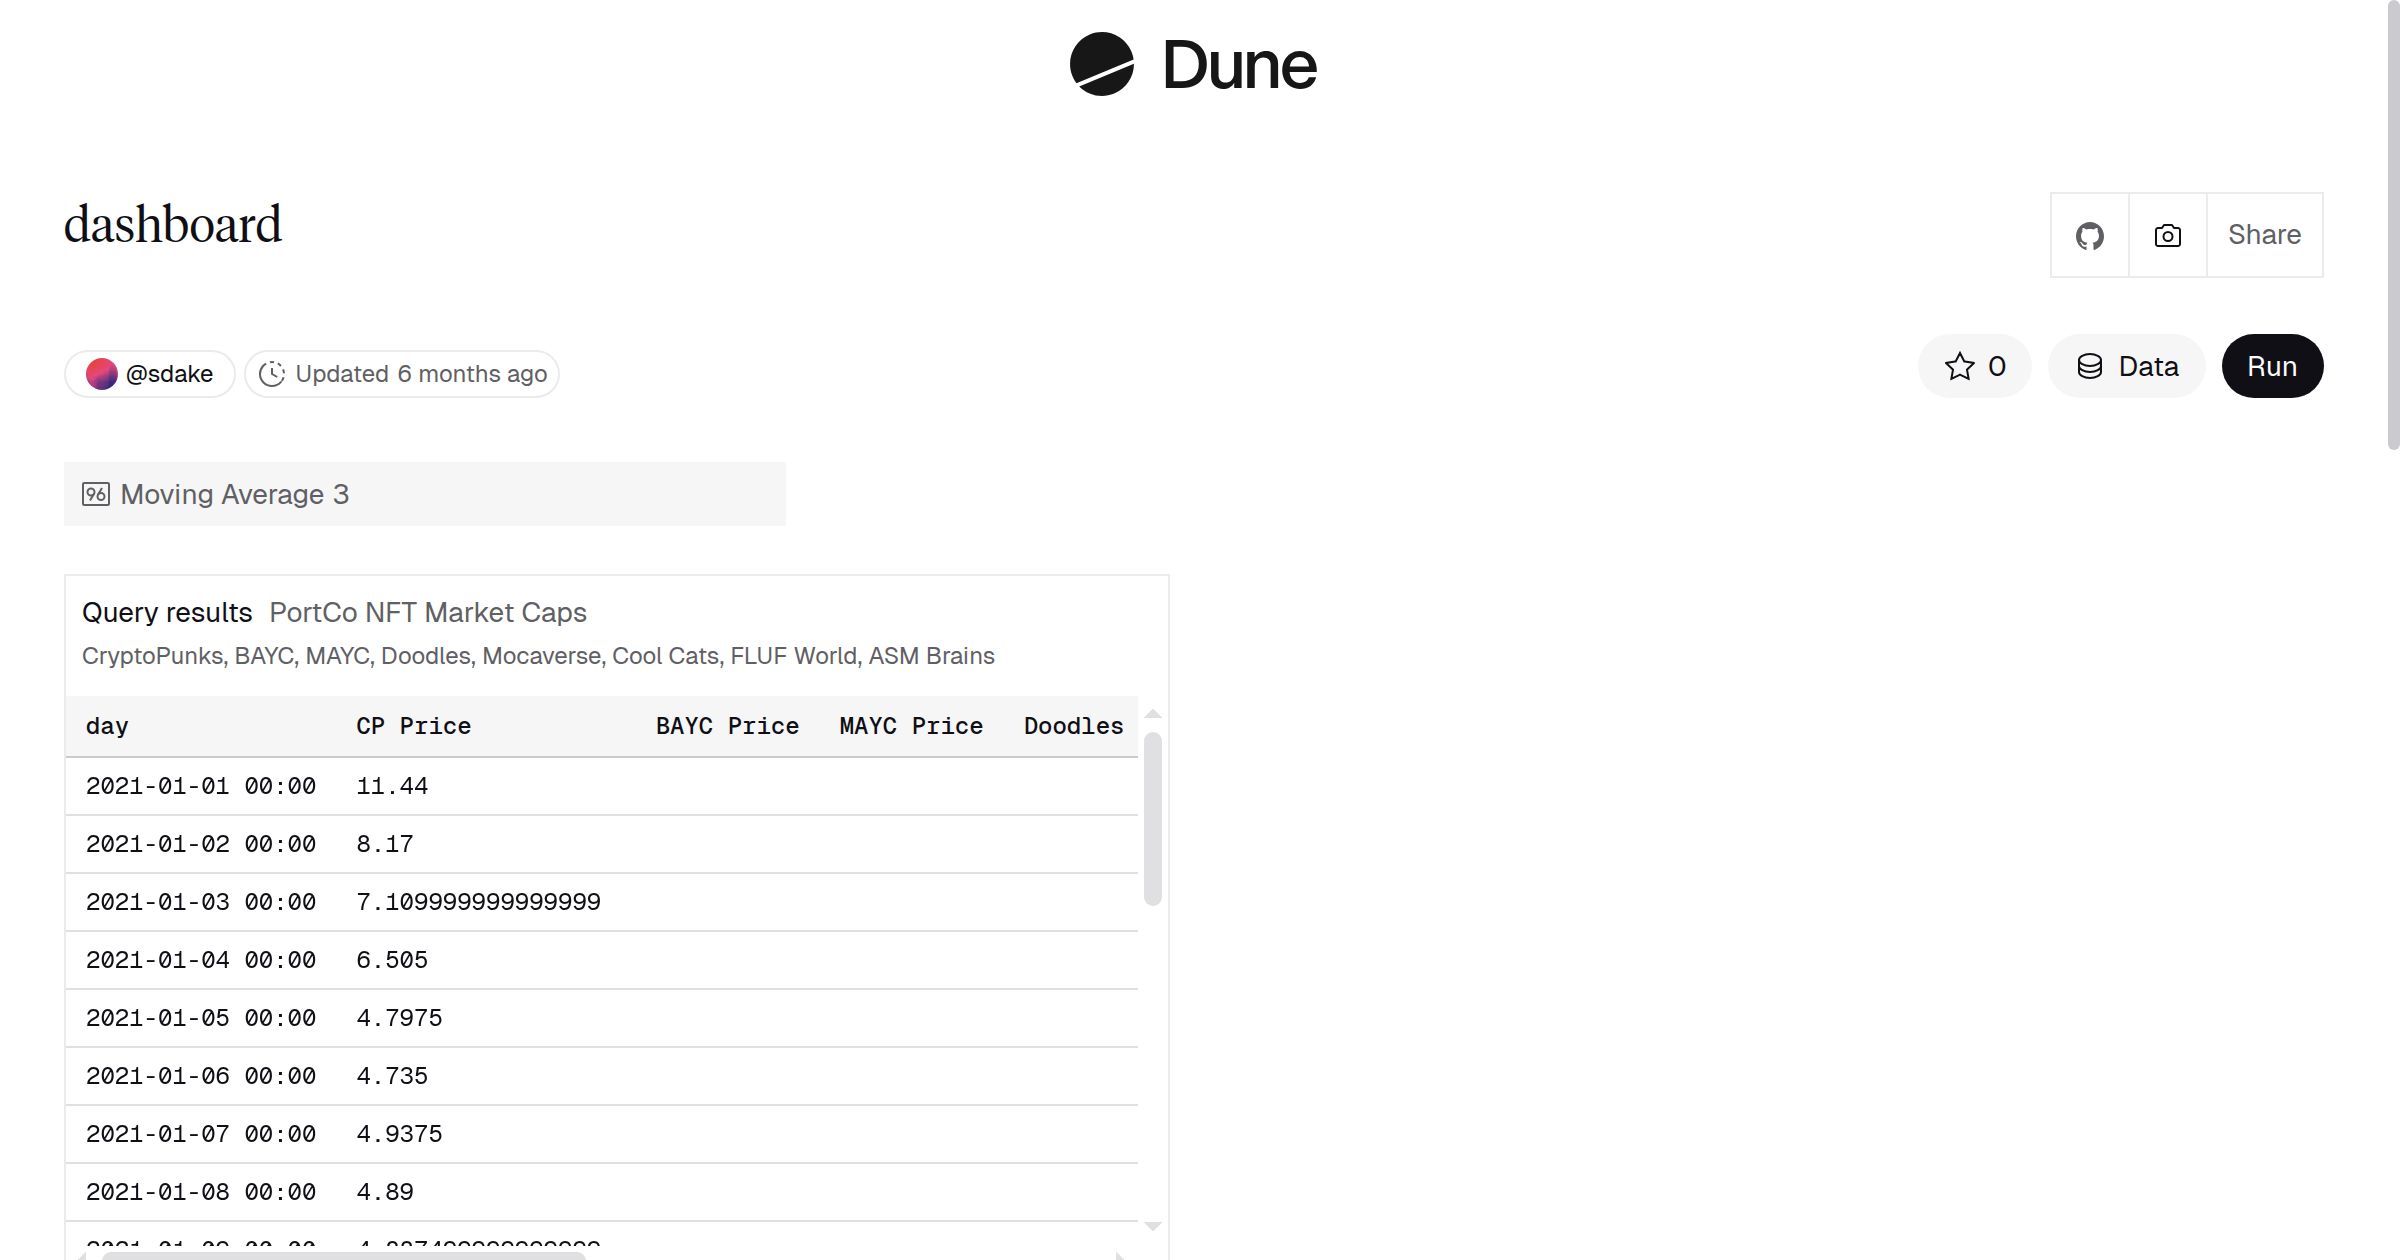Click the table vertical scrollbar thumb
The image size is (2400, 1260).
[x=1152, y=818]
